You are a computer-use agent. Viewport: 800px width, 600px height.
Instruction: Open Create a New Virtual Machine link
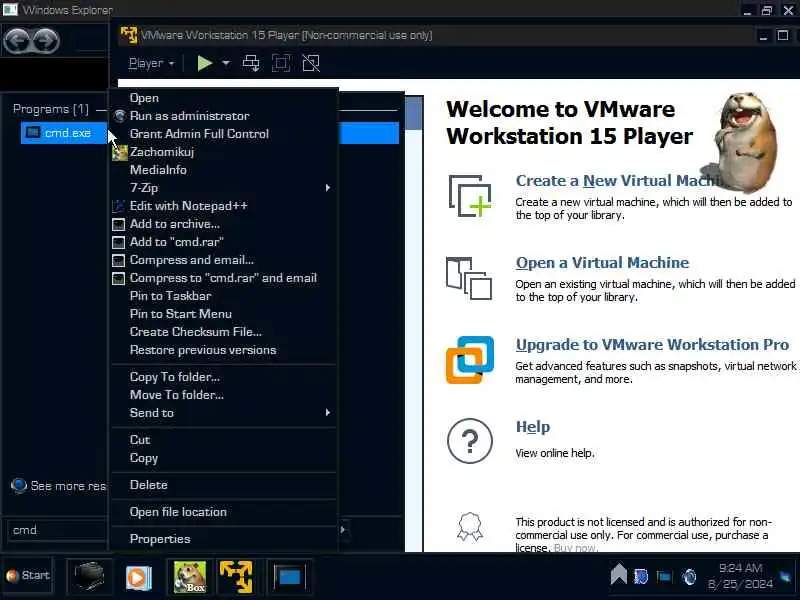point(618,181)
